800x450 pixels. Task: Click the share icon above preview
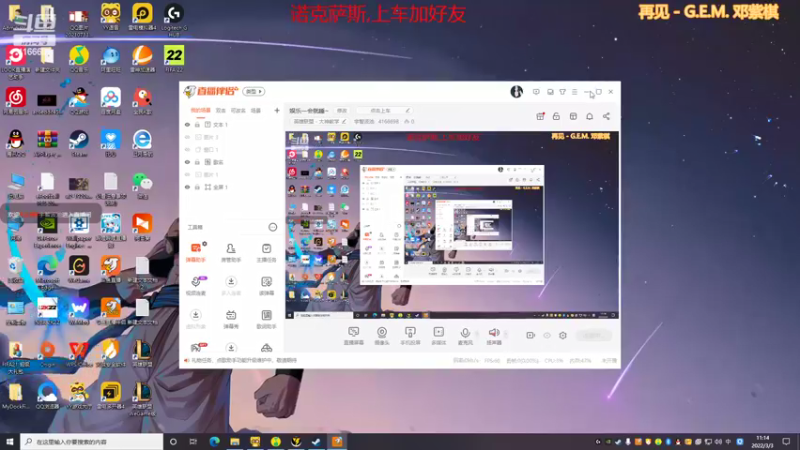click(x=606, y=116)
